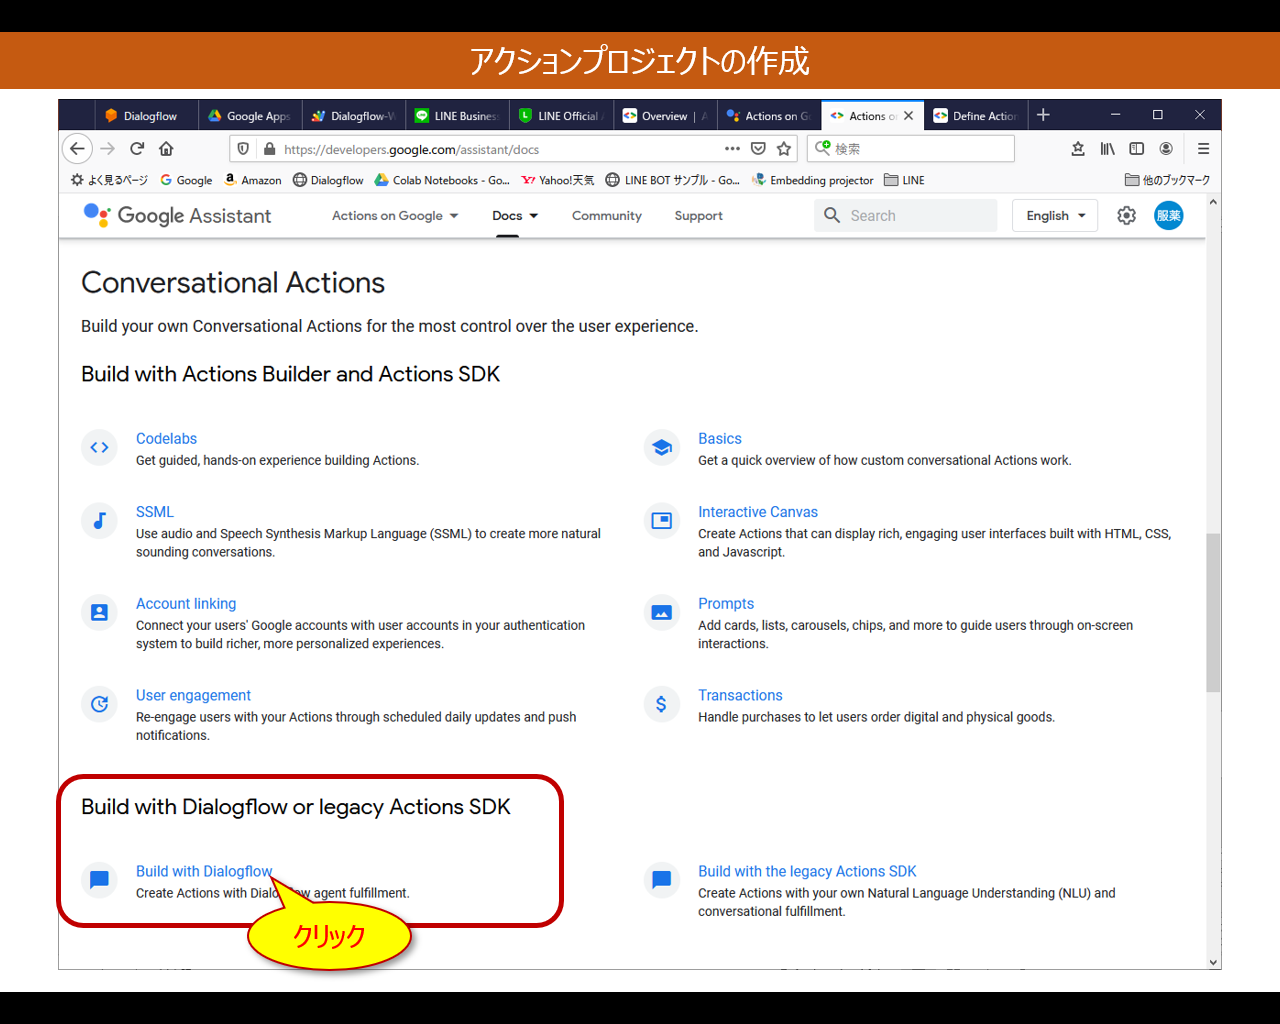Screen dimensions: 1280x1024
Task: Open the browser home page
Action: point(166,148)
